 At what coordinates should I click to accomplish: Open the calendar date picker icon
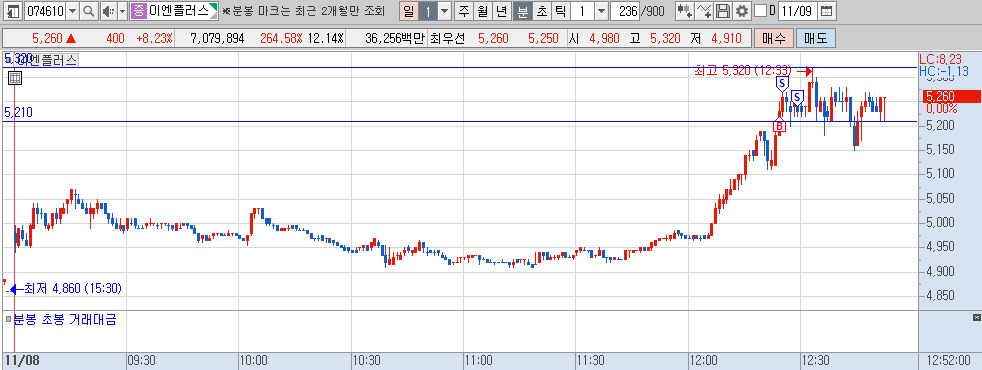pos(827,11)
